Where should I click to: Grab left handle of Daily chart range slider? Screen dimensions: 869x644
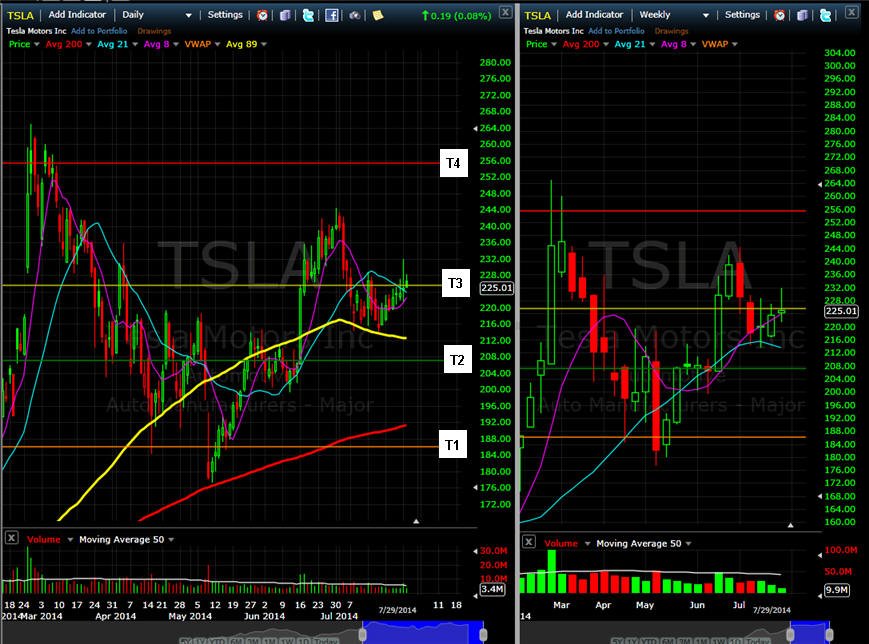coord(362,633)
